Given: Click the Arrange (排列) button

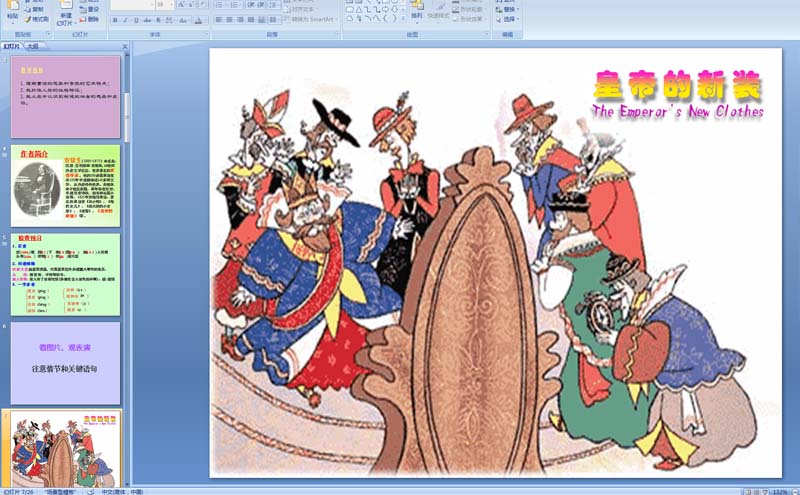Looking at the screenshot, I should coord(417,11).
